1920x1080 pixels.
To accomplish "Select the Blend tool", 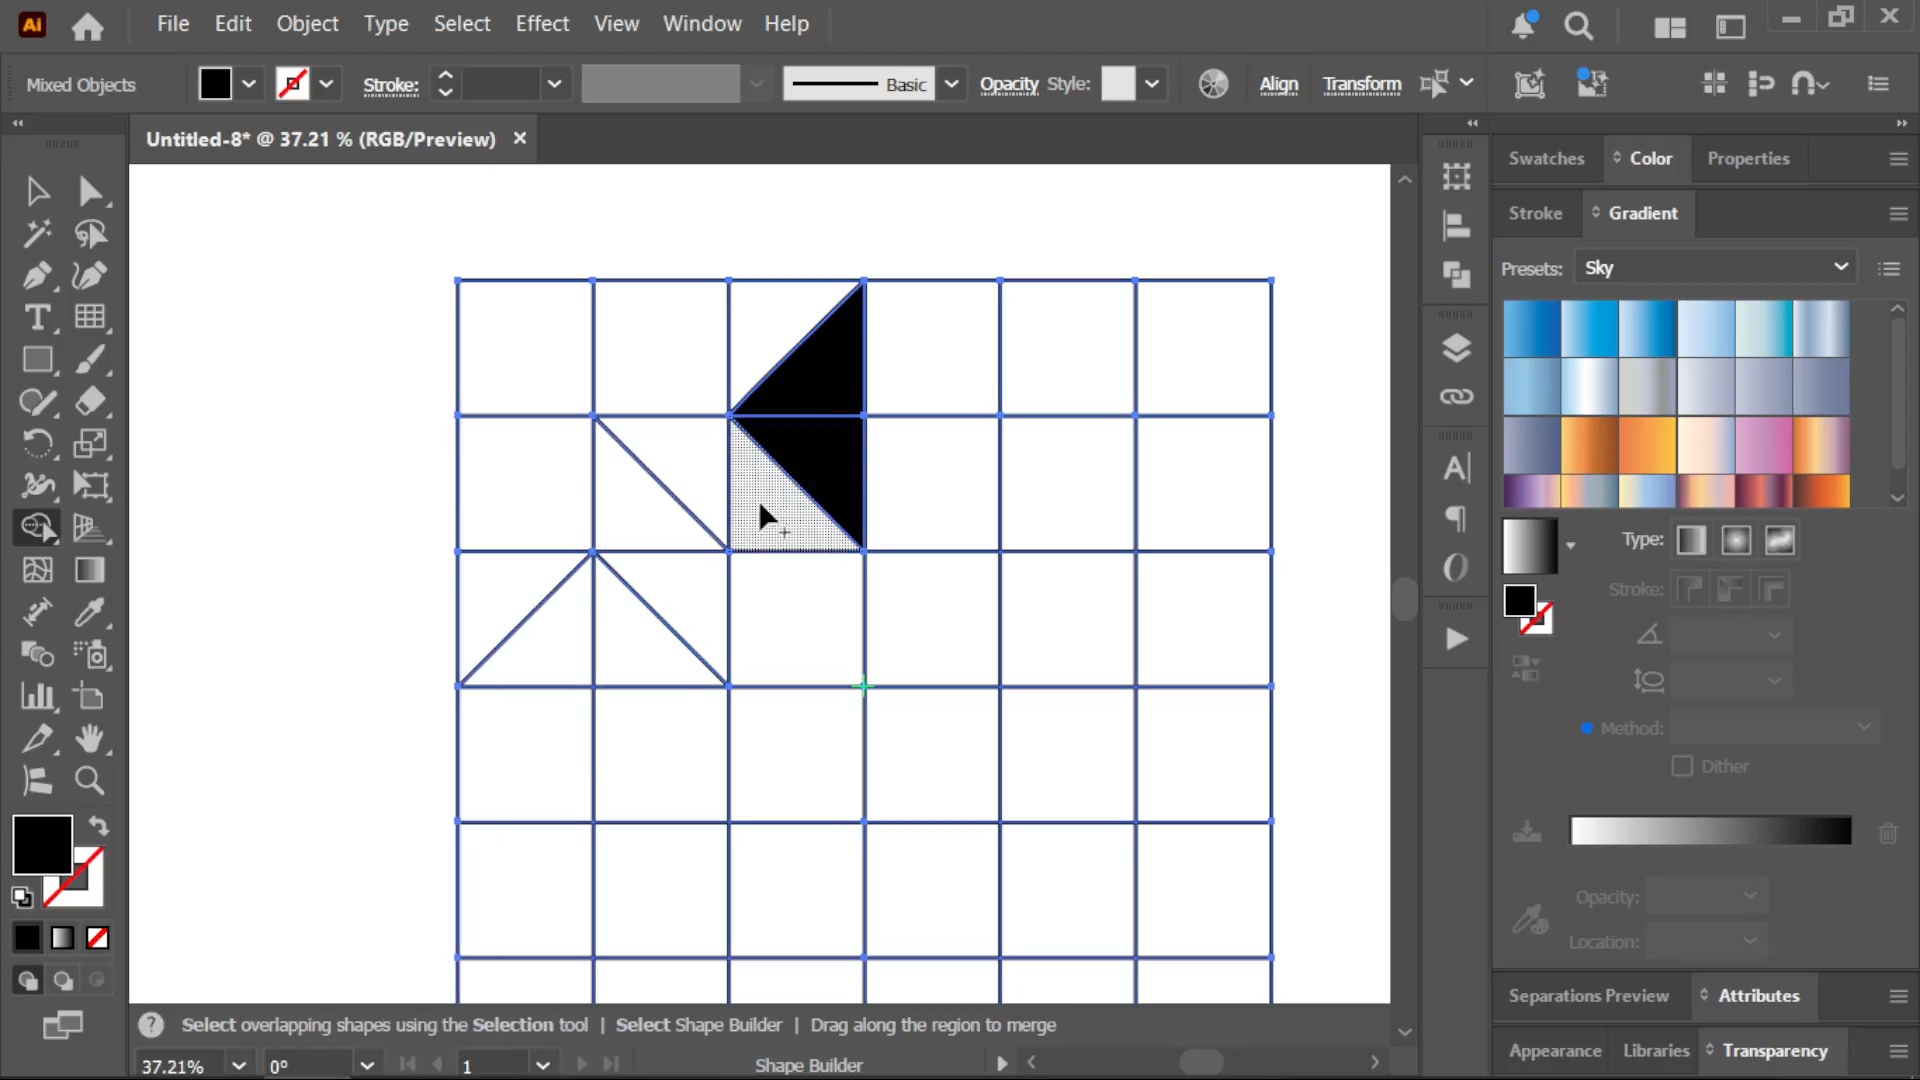I will [37, 654].
